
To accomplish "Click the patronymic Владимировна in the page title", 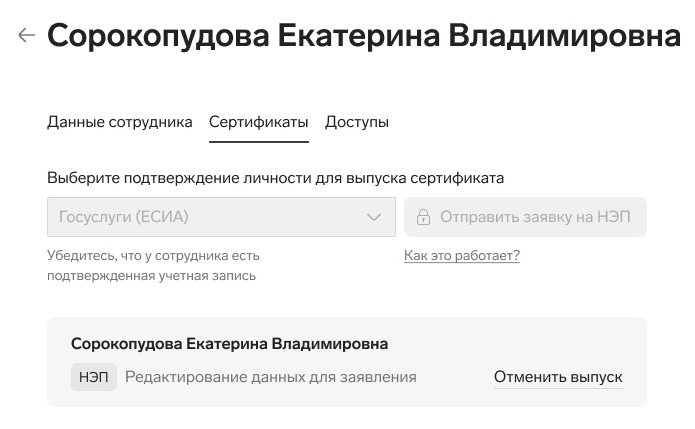I will [565, 35].
